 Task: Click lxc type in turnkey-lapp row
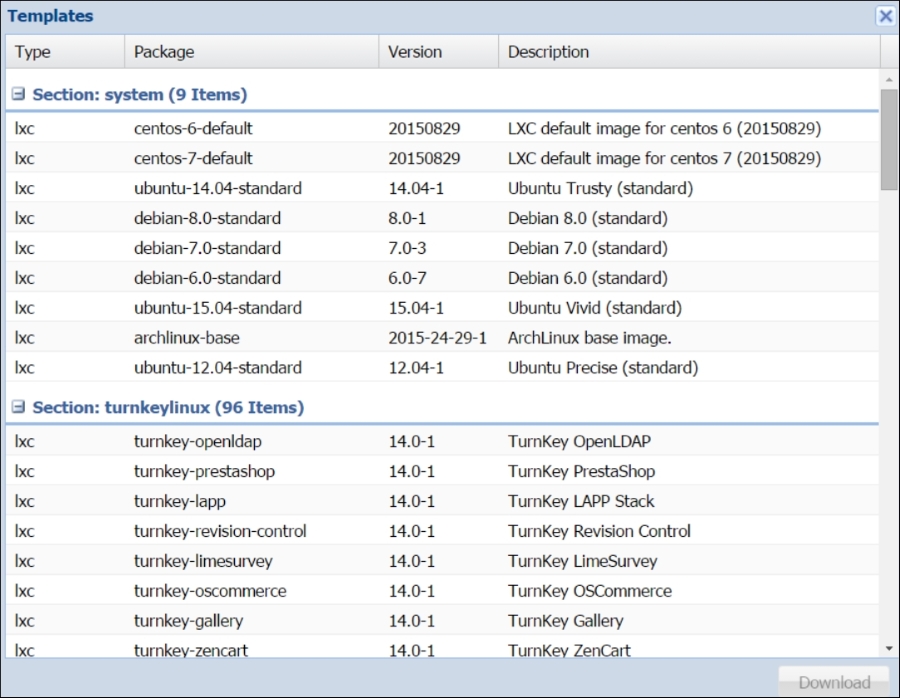[x=25, y=501]
